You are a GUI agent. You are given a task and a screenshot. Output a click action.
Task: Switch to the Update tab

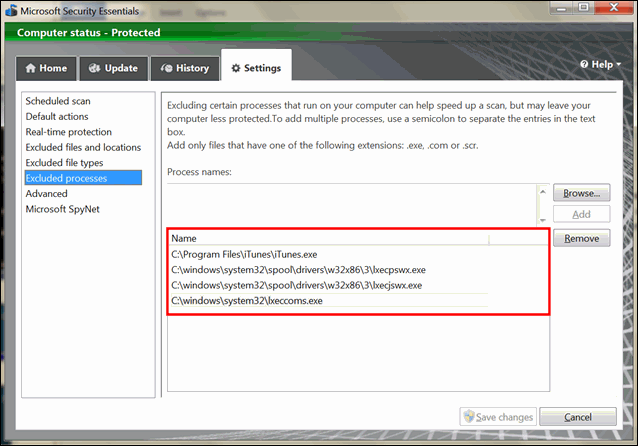coord(114,68)
